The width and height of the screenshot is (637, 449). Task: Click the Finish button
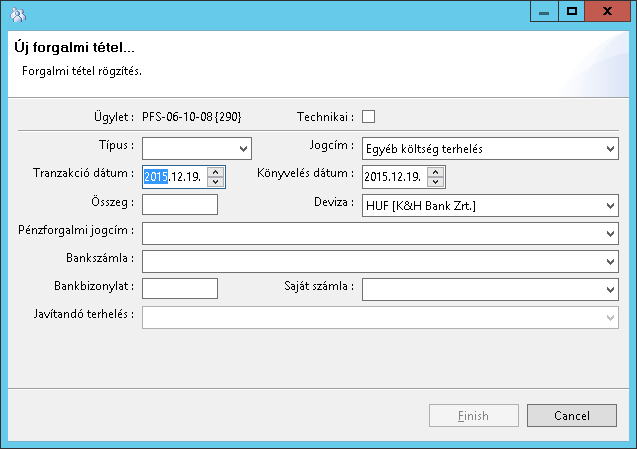[x=473, y=415]
